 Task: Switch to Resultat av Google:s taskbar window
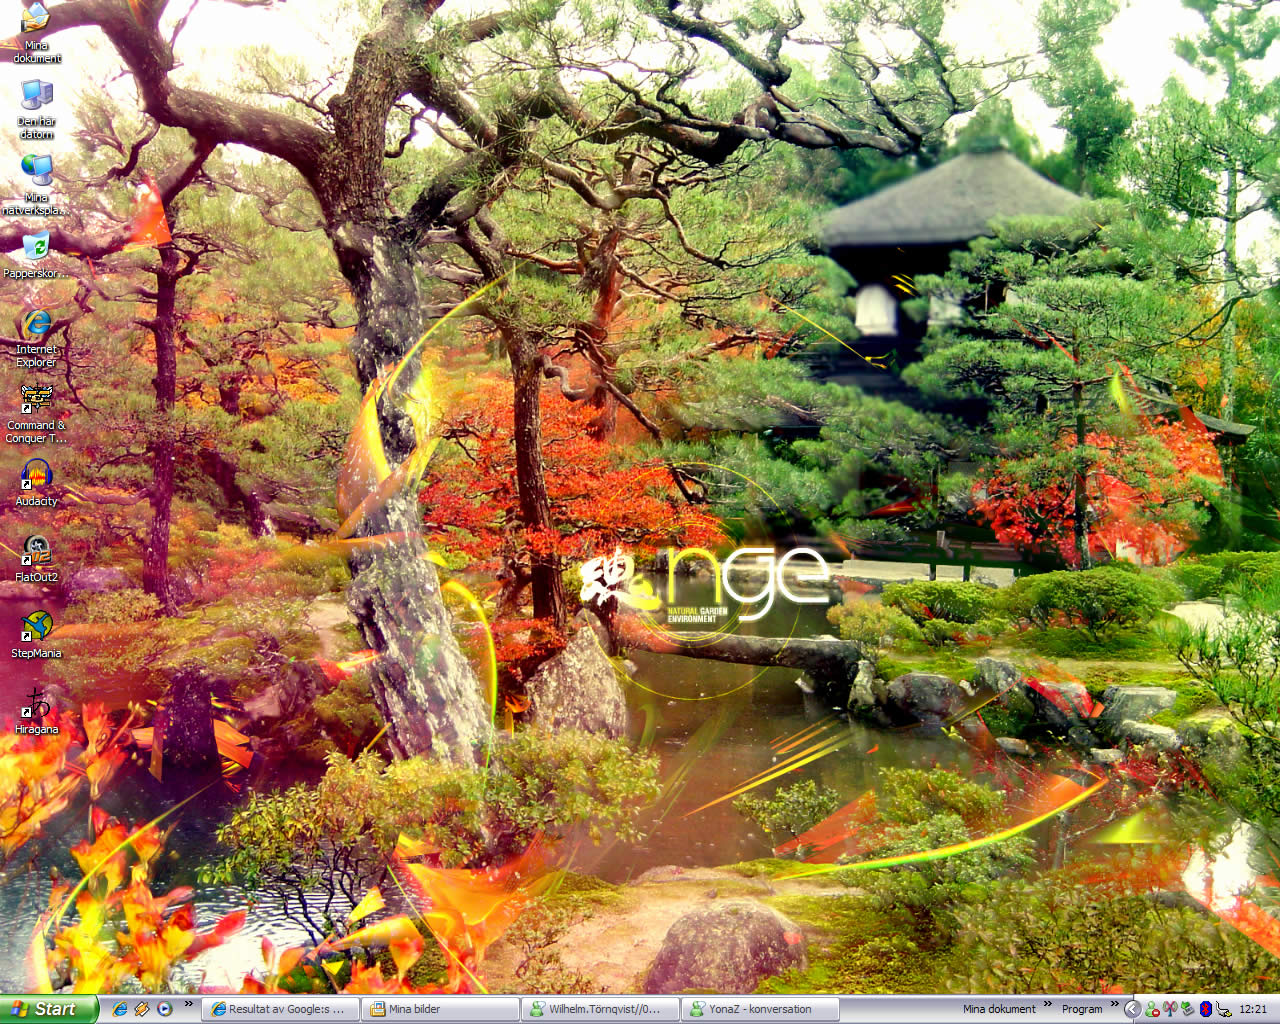coord(280,1009)
